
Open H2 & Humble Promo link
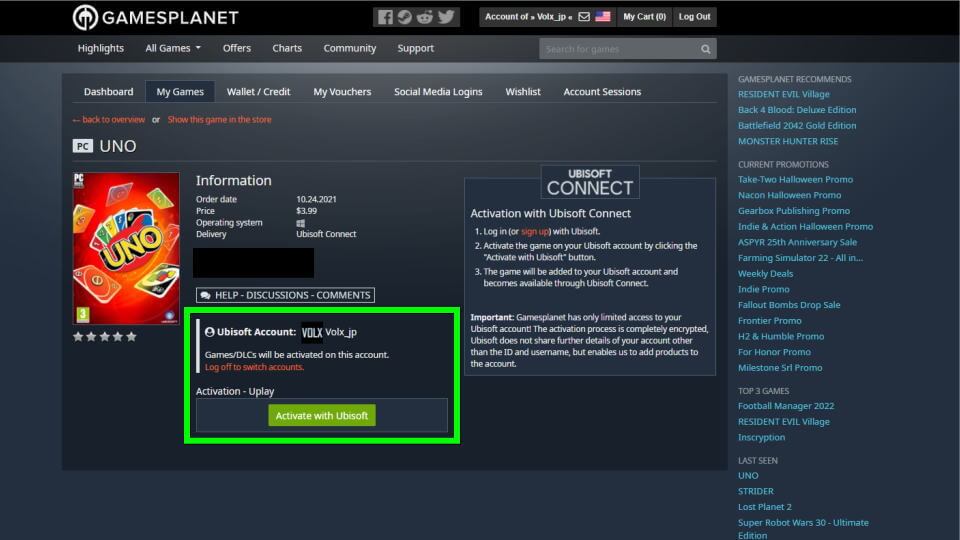[x=781, y=337]
